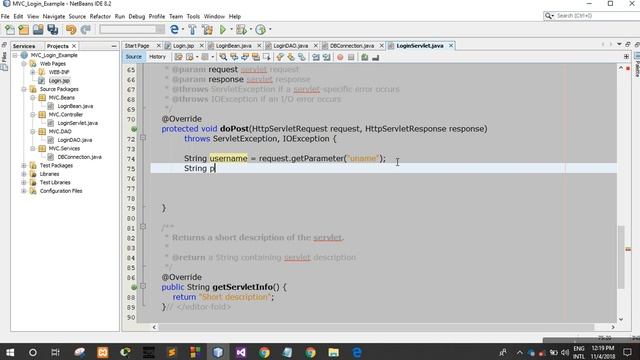
Task: Click the Last Edit icon in editor toolbar
Action: 179,57
